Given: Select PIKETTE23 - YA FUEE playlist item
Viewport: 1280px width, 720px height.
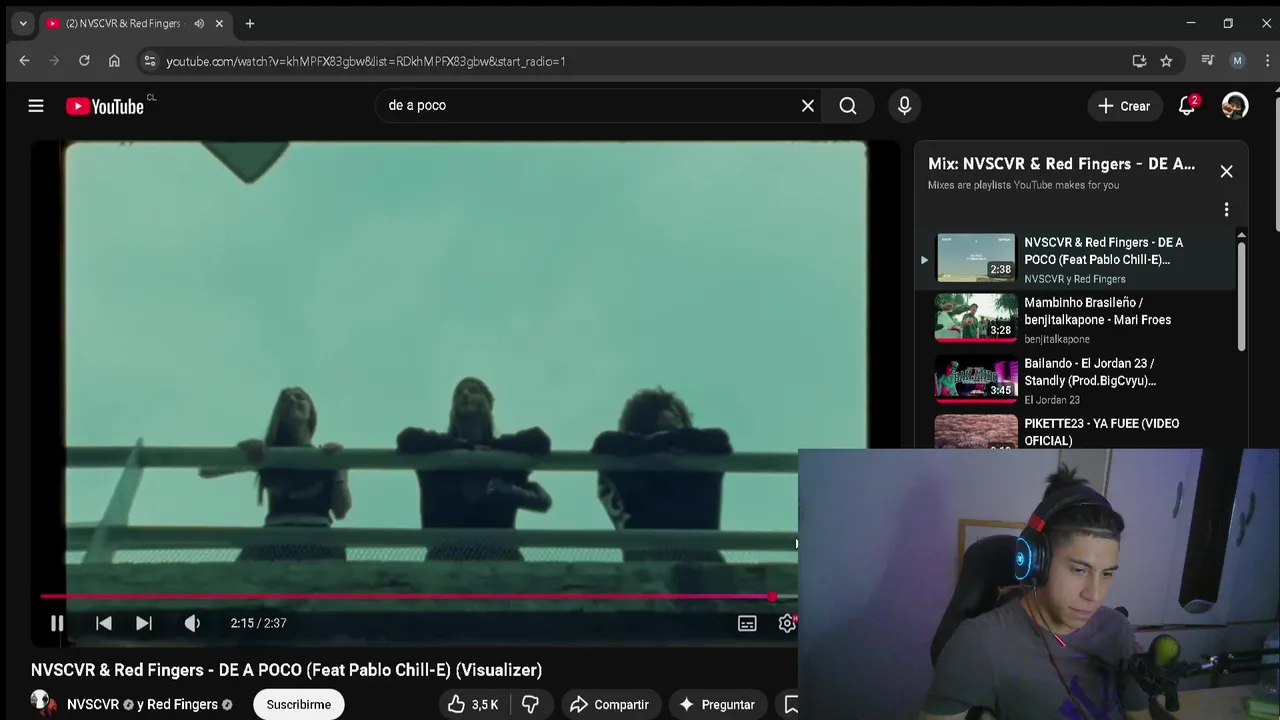Looking at the screenshot, I should 1076,431.
